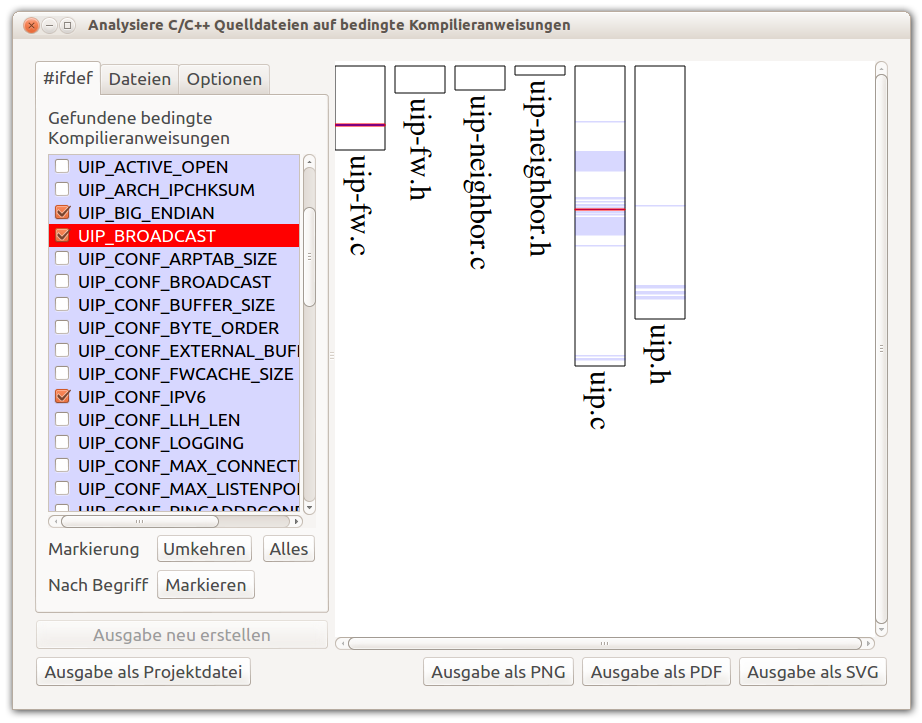Select the uip-neighbor.h file box
The width and height of the screenshot is (922, 723).
[x=540, y=71]
